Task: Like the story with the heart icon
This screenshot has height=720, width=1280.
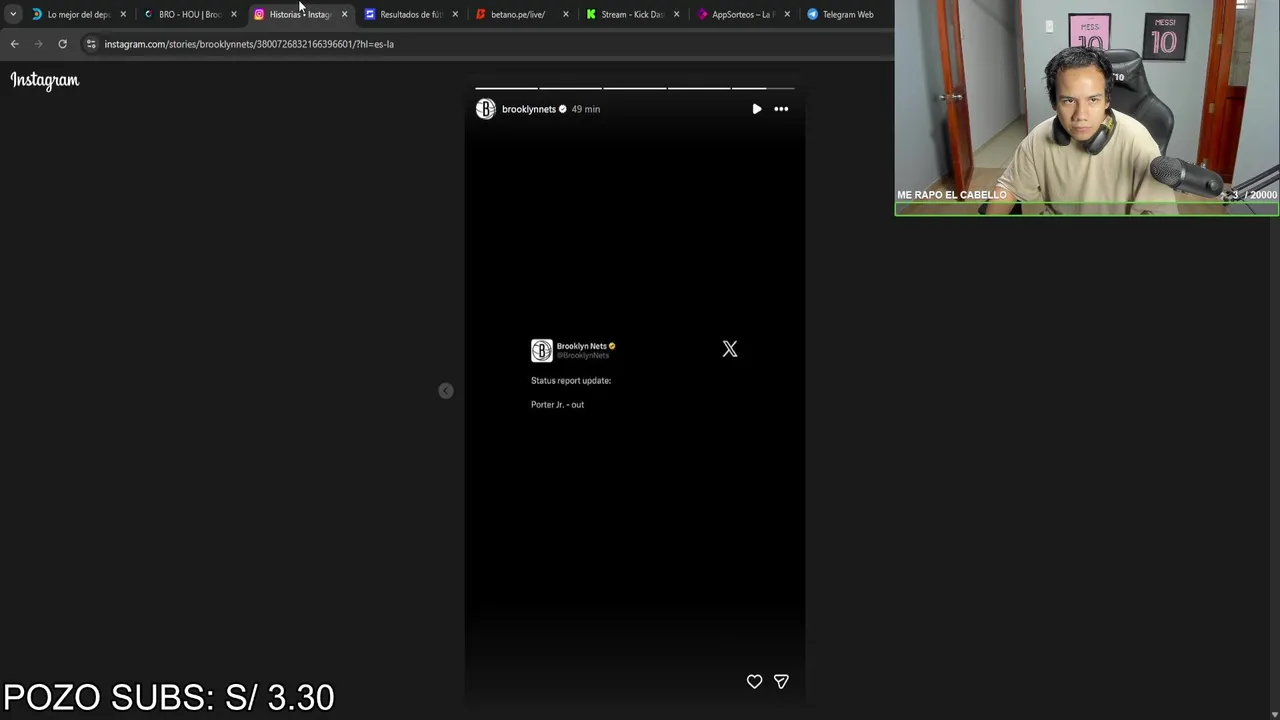Action: point(755,681)
